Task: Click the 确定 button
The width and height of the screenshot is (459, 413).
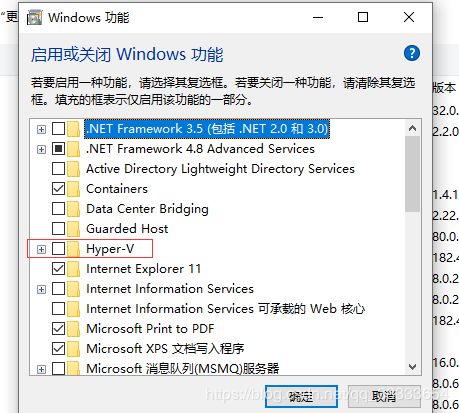Action: tap(301, 396)
